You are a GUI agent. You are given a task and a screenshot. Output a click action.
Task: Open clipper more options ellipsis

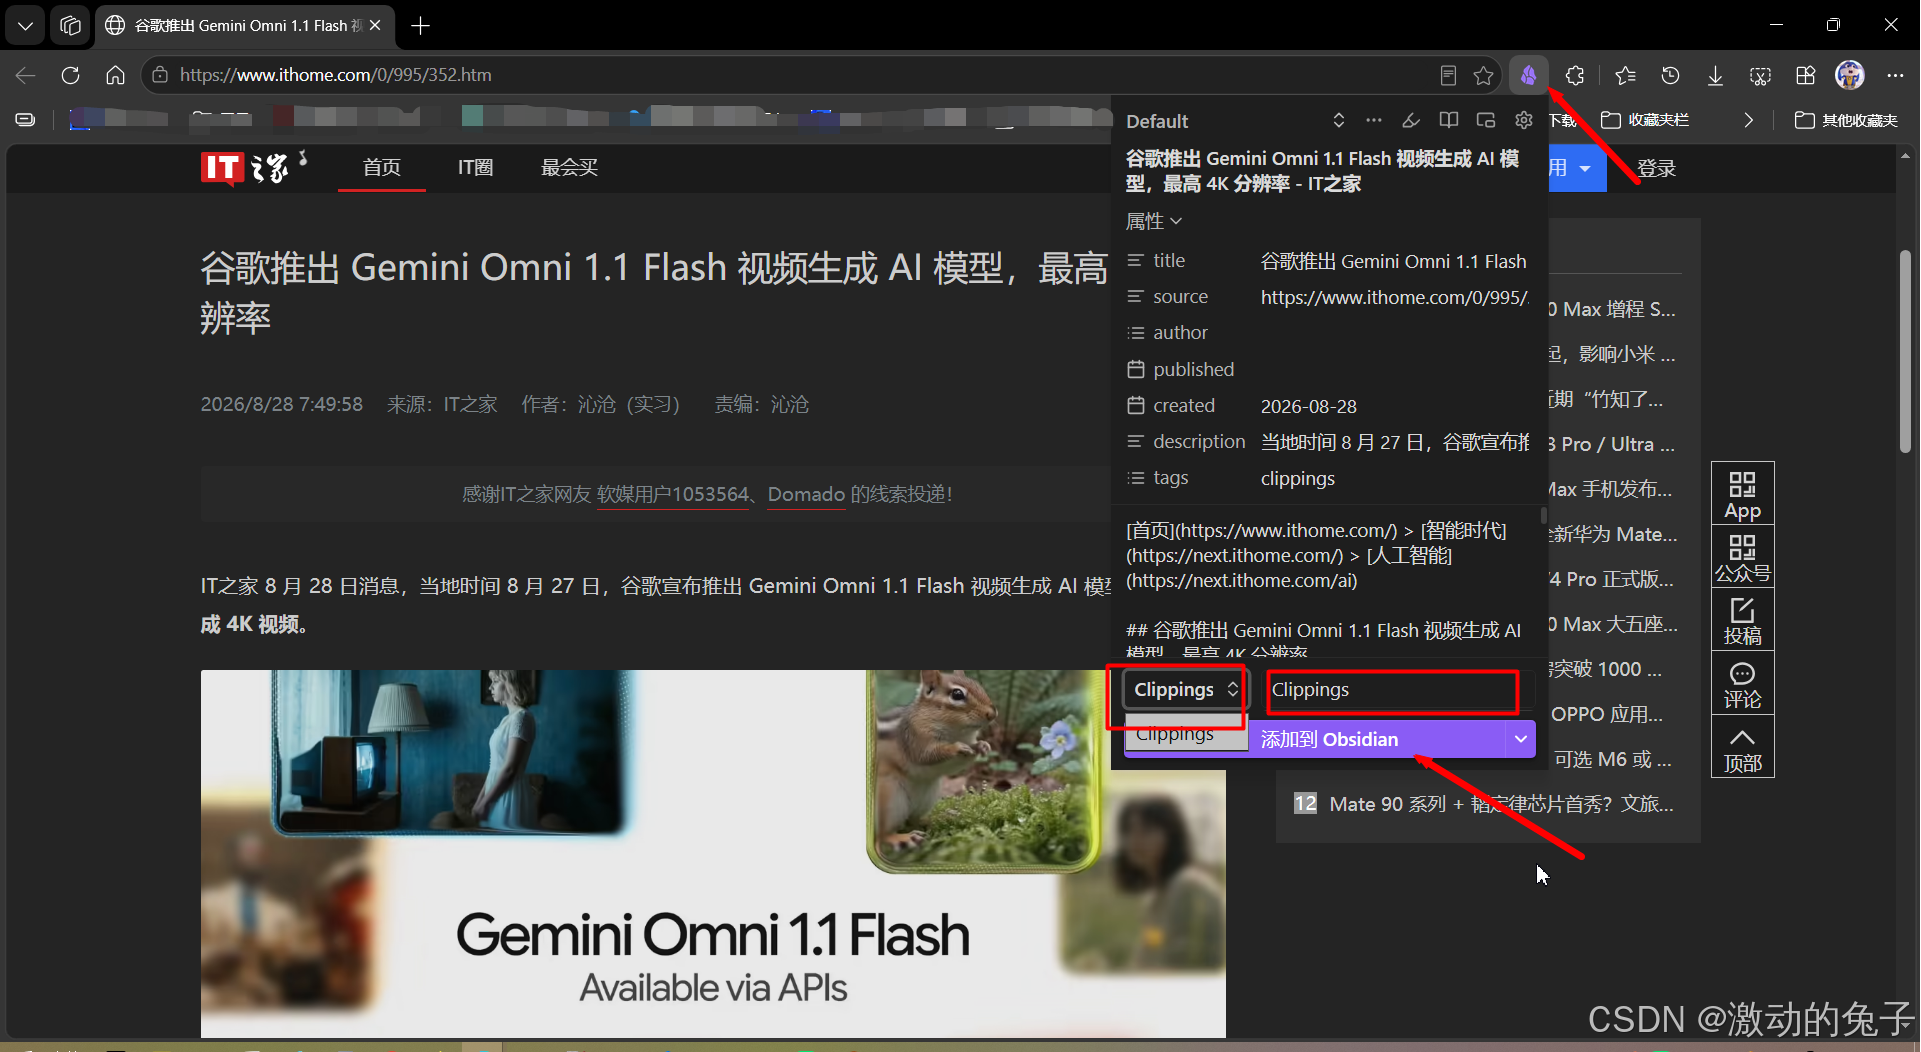pos(1374,120)
